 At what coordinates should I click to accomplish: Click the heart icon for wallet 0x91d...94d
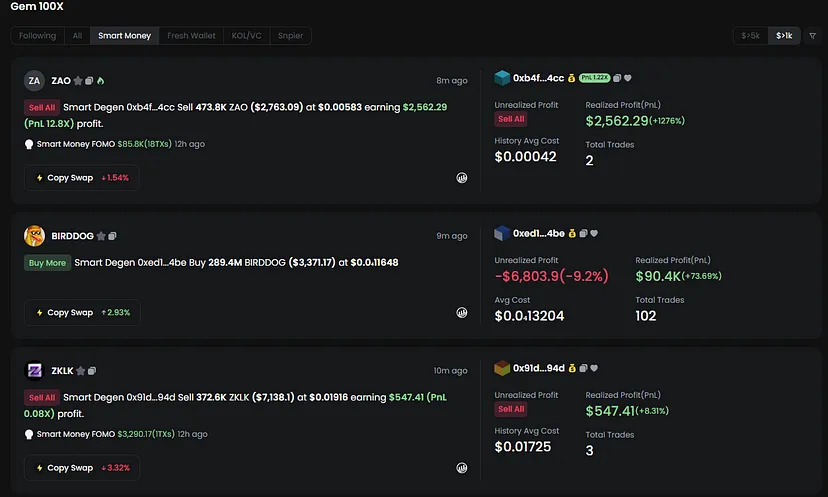coord(594,369)
